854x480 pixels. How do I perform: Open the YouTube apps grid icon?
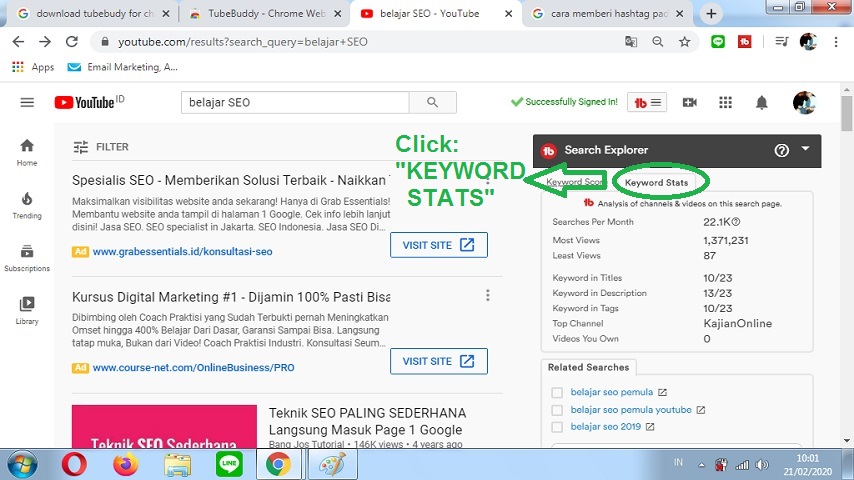(x=725, y=102)
